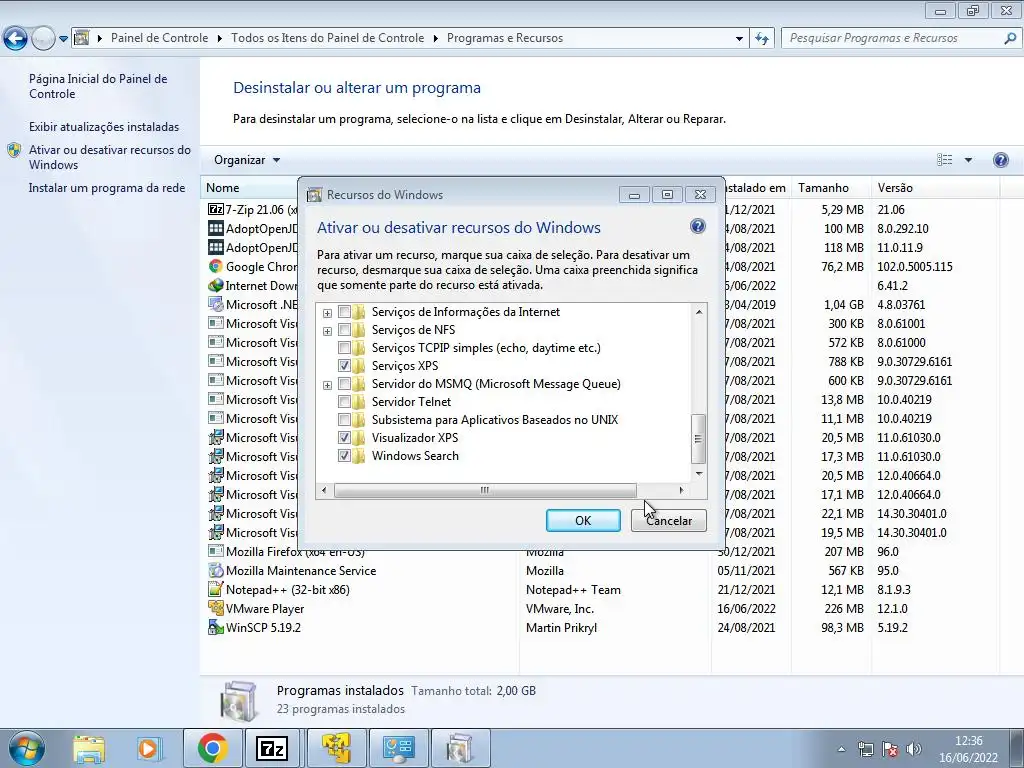Image resolution: width=1024 pixels, height=768 pixels.
Task: Open address bar history dropdown
Action: point(739,39)
